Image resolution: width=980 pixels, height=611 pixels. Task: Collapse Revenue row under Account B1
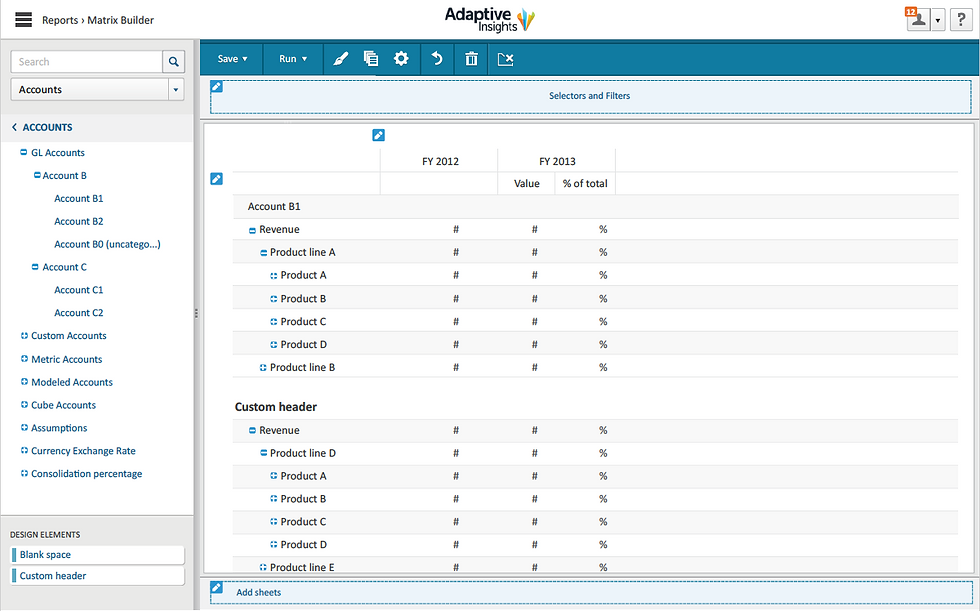coord(252,230)
